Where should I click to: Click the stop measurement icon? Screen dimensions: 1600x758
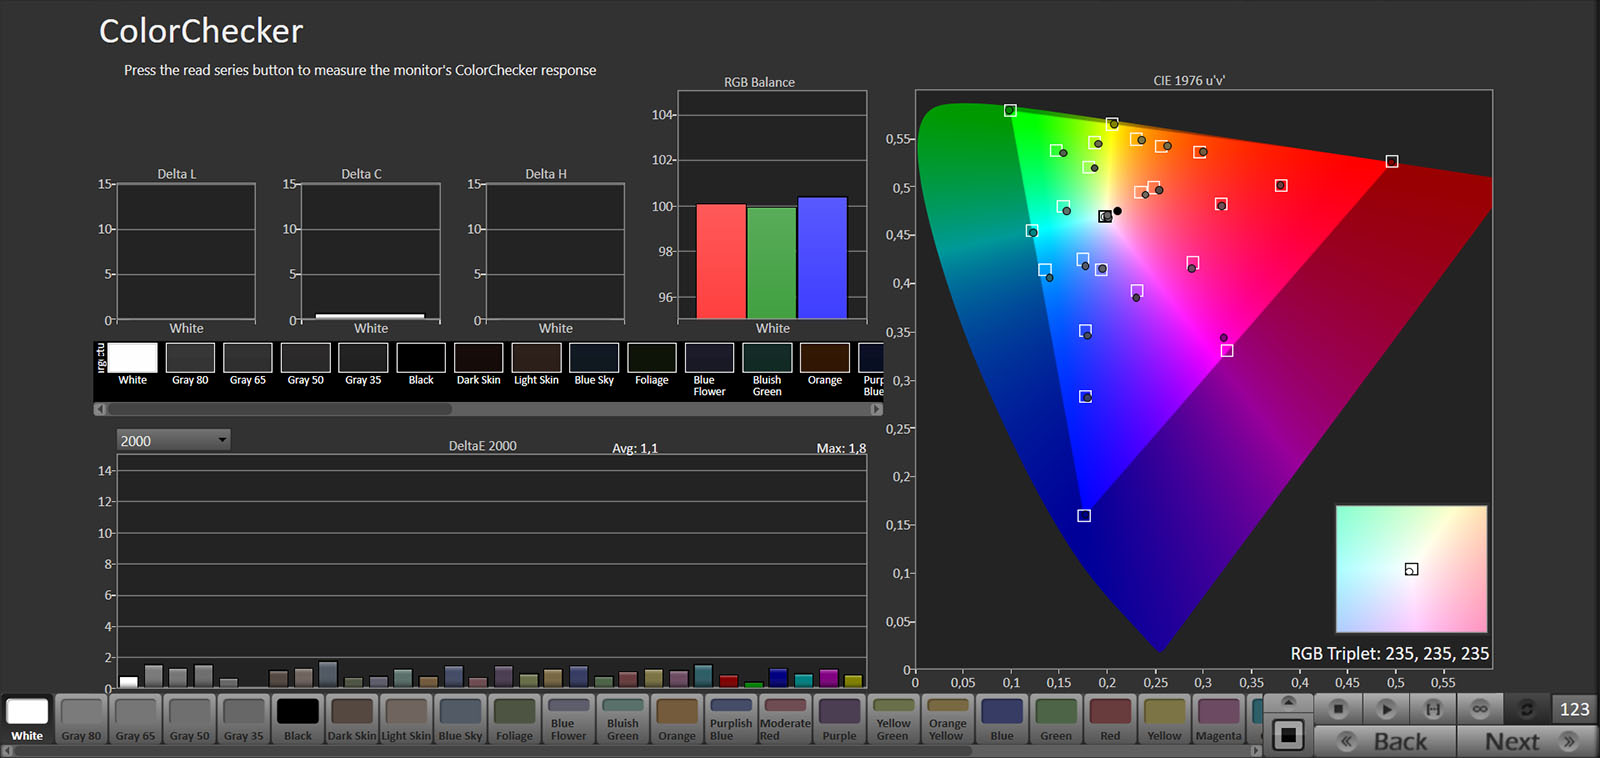coord(1338,709)
